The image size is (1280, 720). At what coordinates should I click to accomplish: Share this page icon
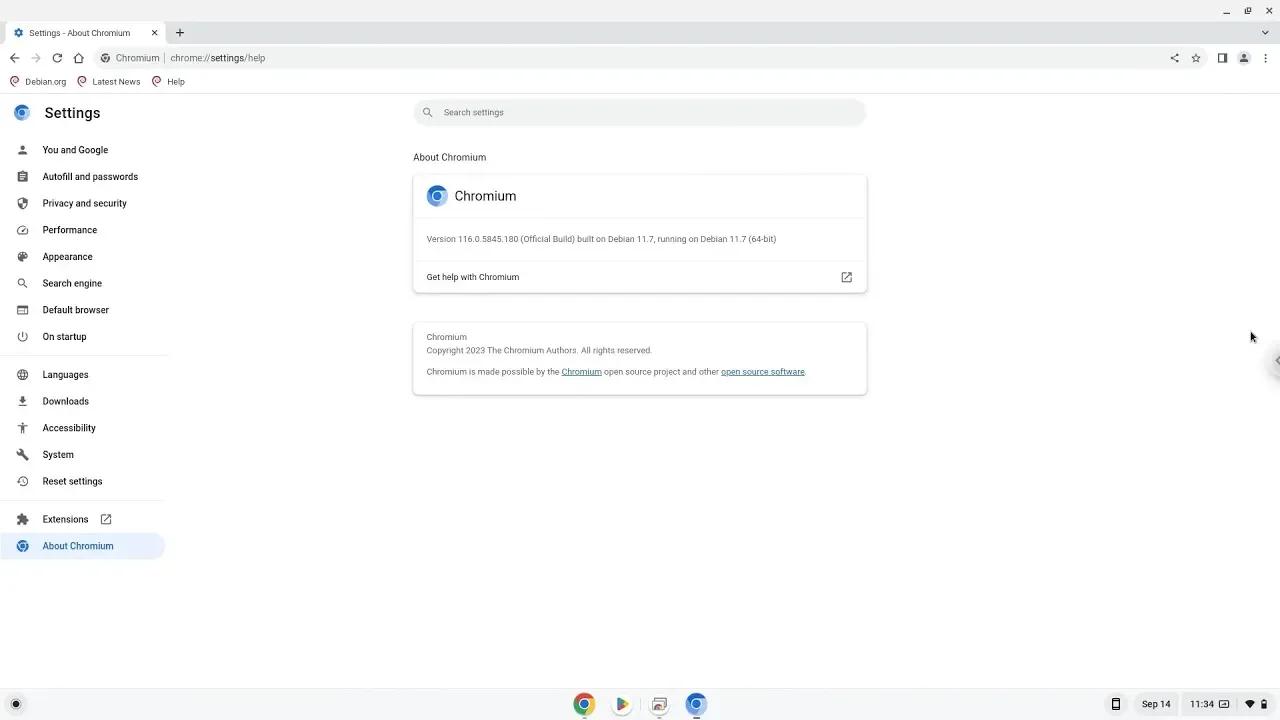click(1174, 58)
